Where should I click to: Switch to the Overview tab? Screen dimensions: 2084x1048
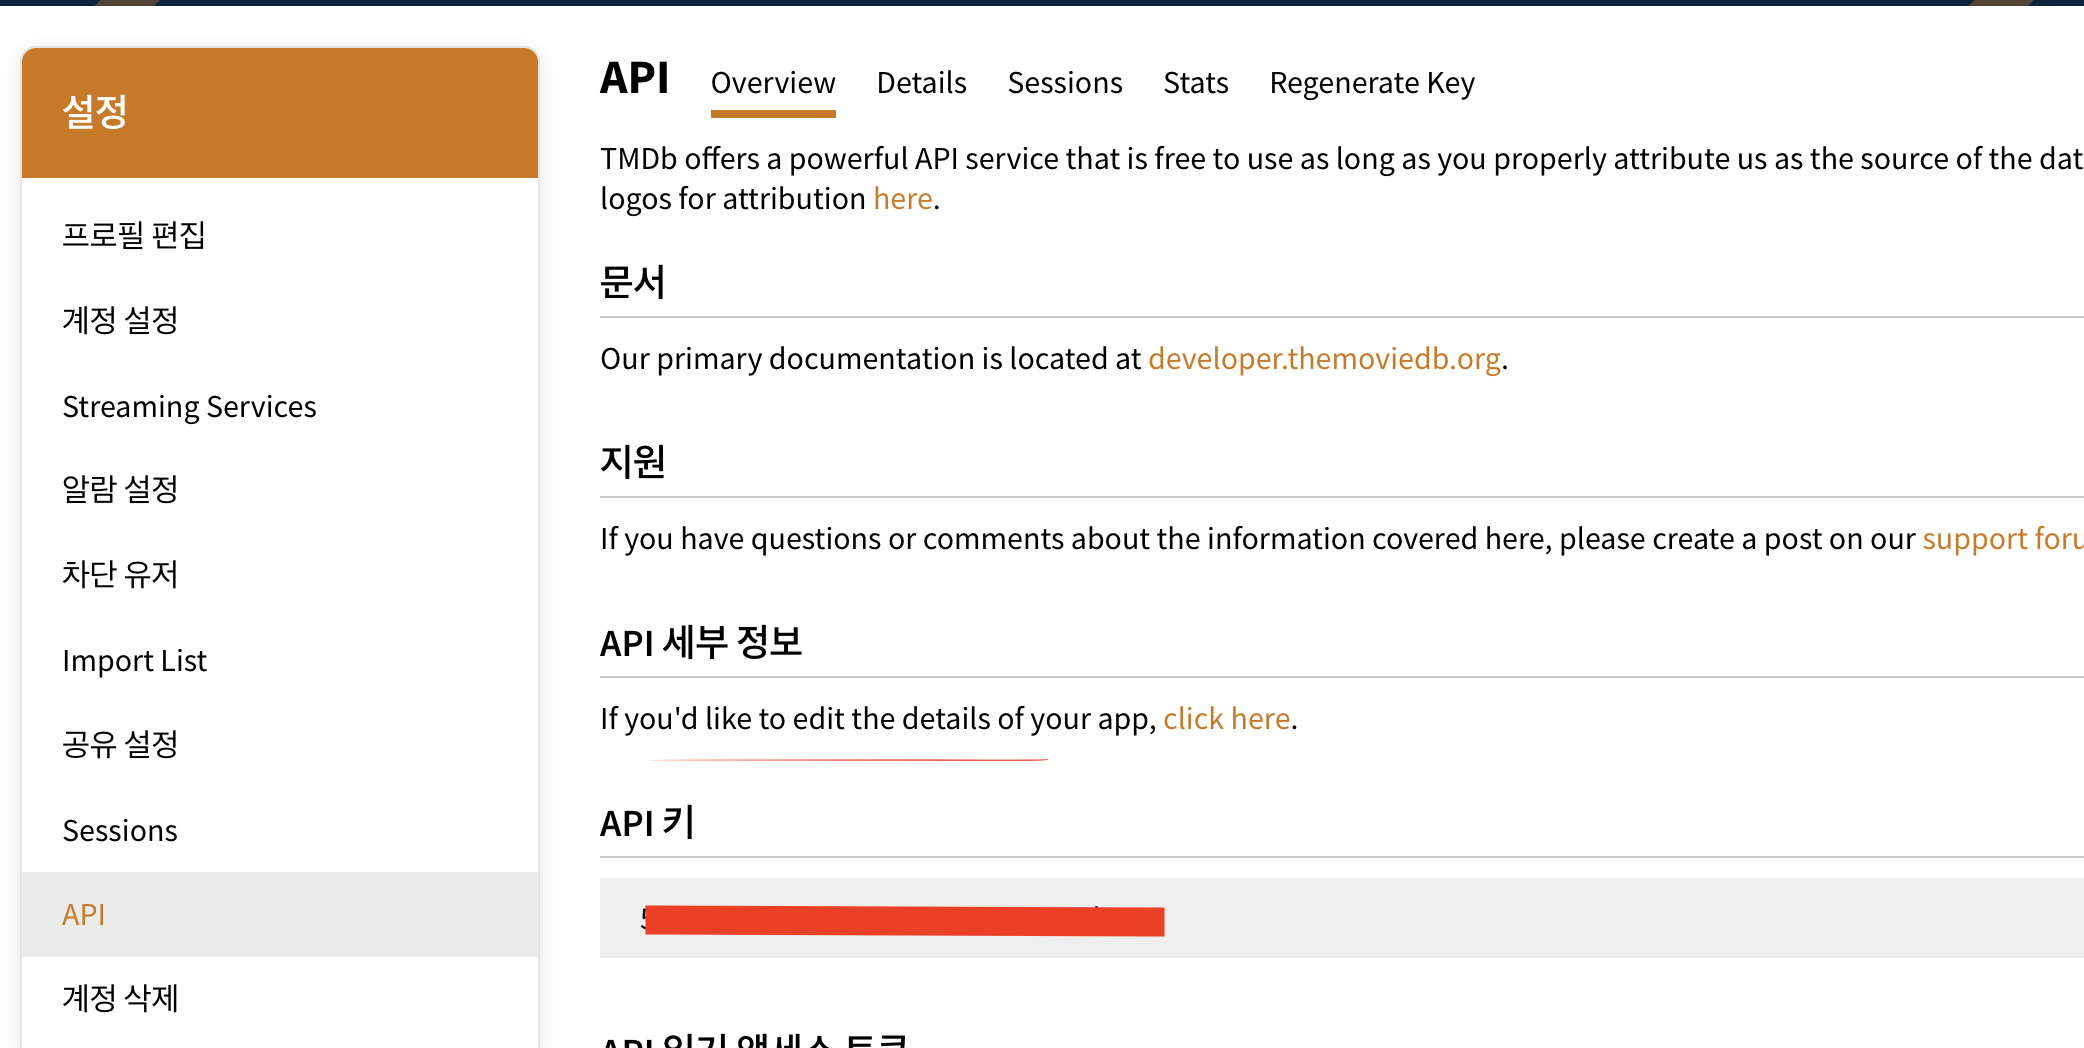pos(773,83)
